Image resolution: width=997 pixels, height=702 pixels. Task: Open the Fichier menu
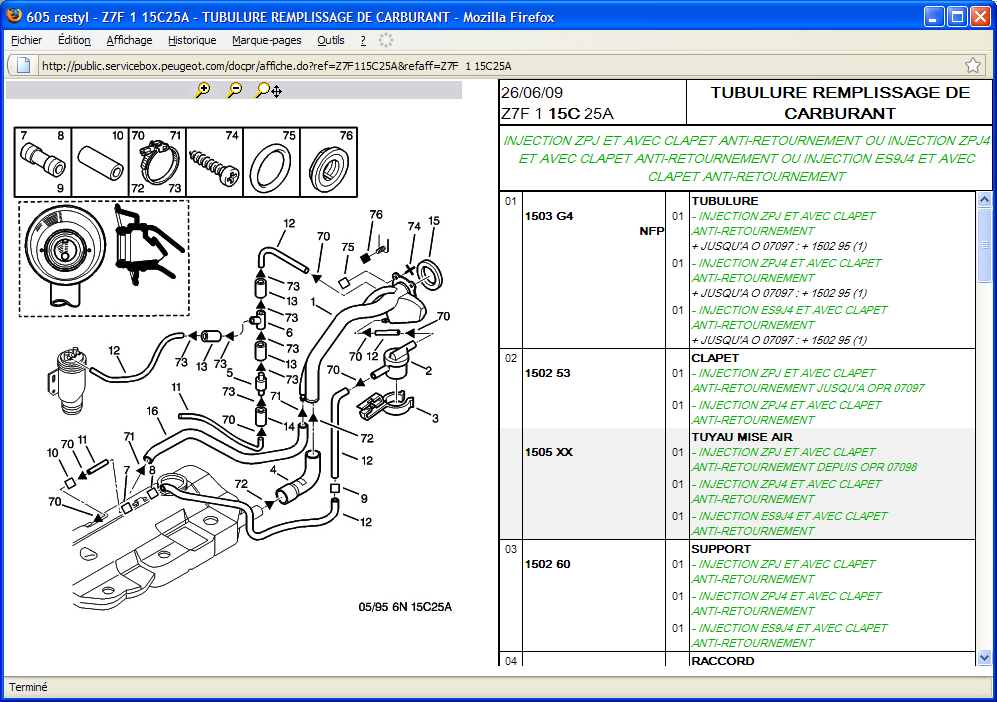click(27, 40)
